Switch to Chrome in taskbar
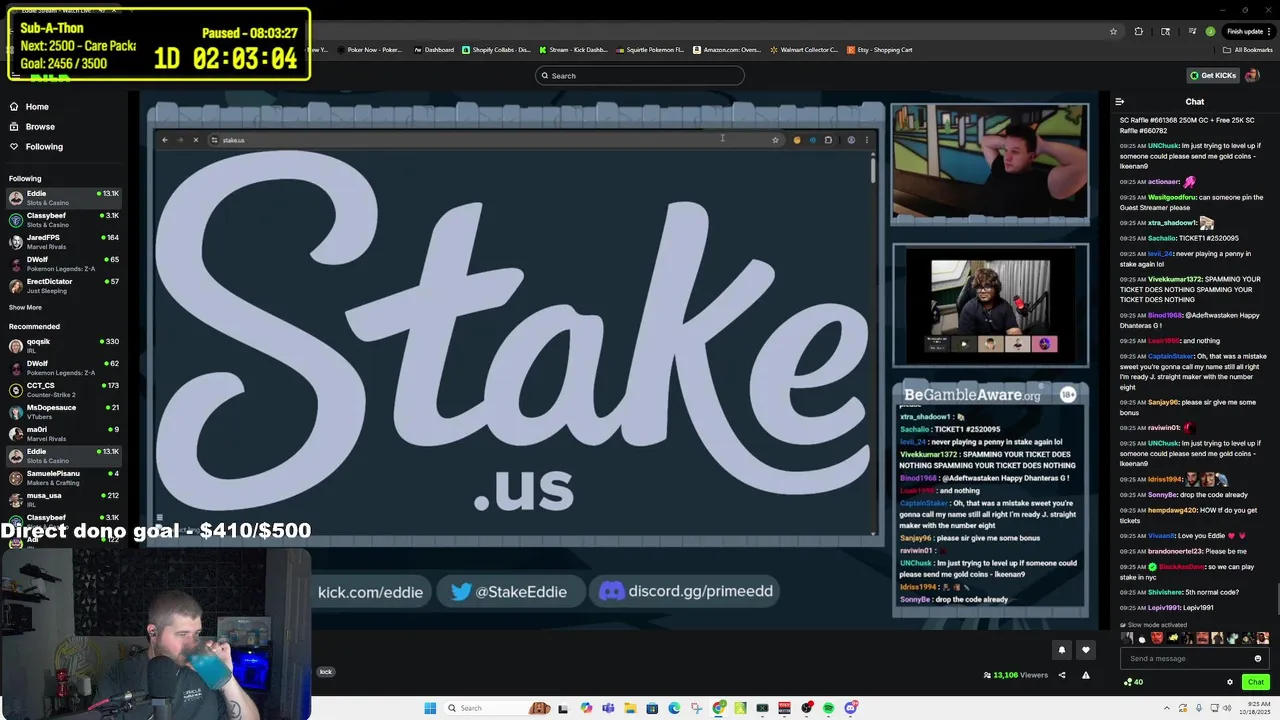Image resolution: width=1280 pixels, height=720 pixels. (x=718, y=708)
